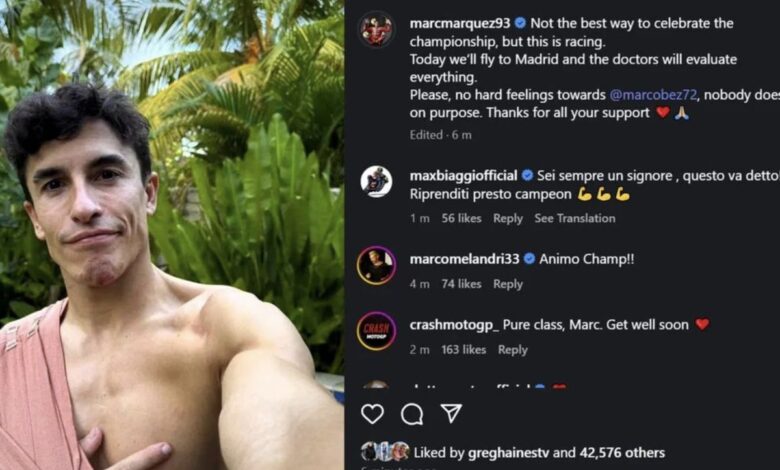Click the small liker avatars beside Liked by
780x470 pixels.
(x=385, y=451)
